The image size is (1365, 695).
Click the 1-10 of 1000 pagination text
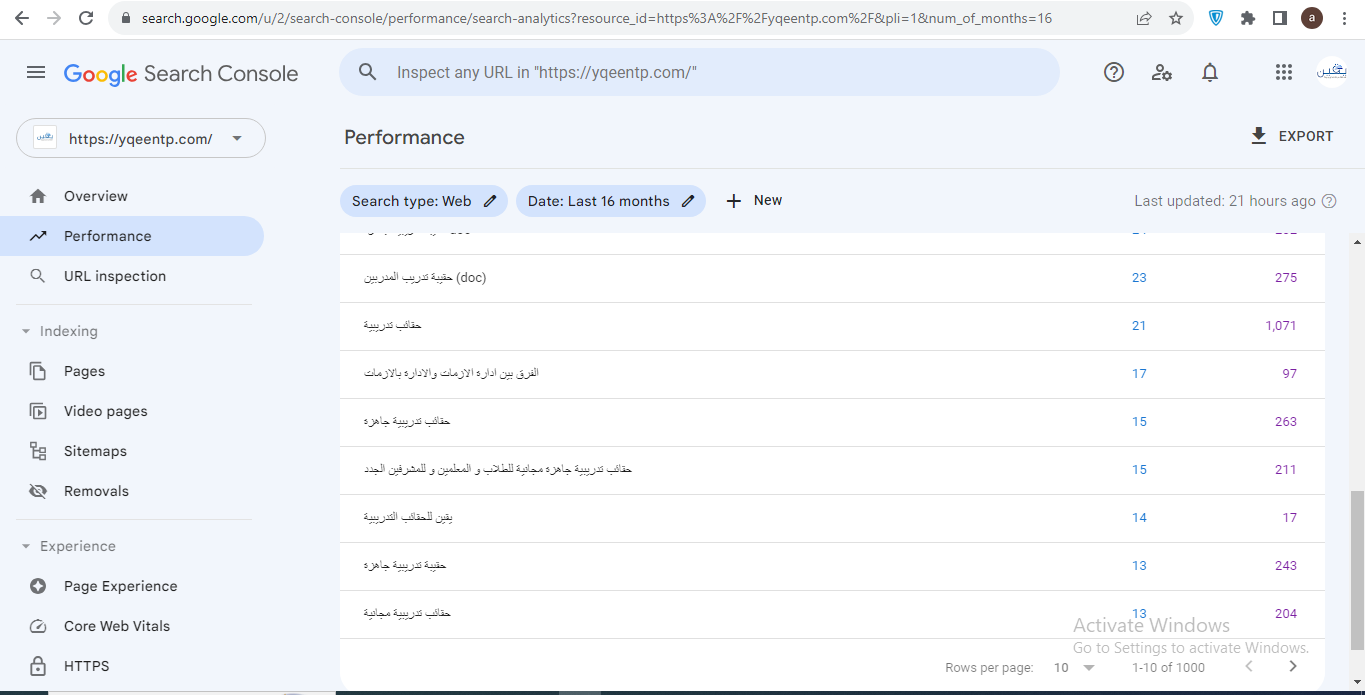click(1168, 667)
